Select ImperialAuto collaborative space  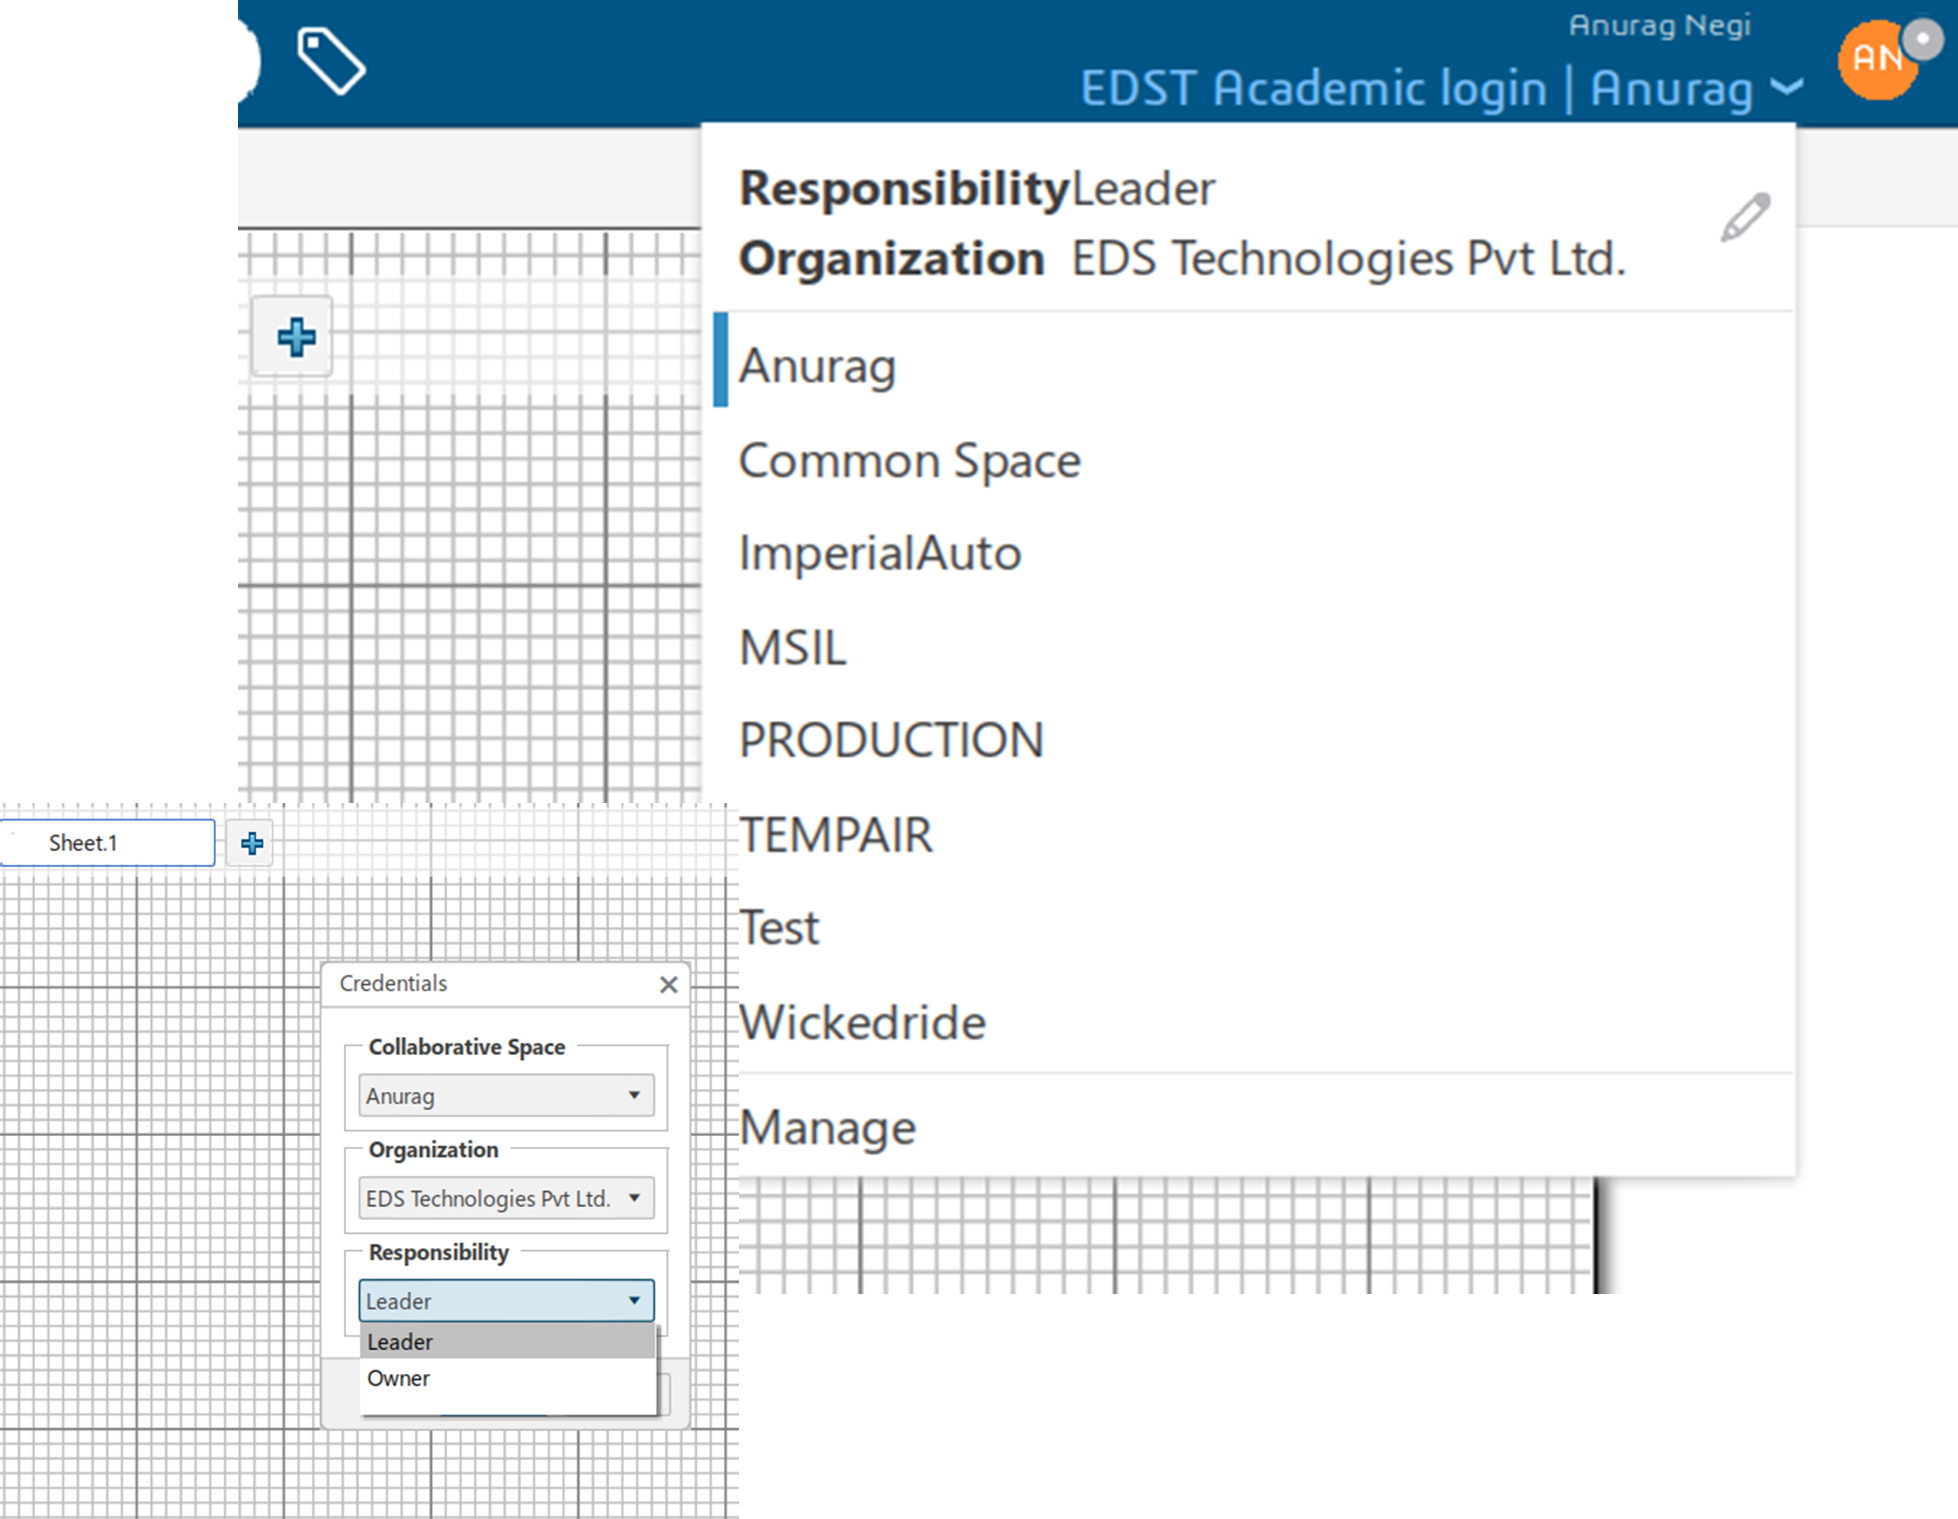pos(879,554)
